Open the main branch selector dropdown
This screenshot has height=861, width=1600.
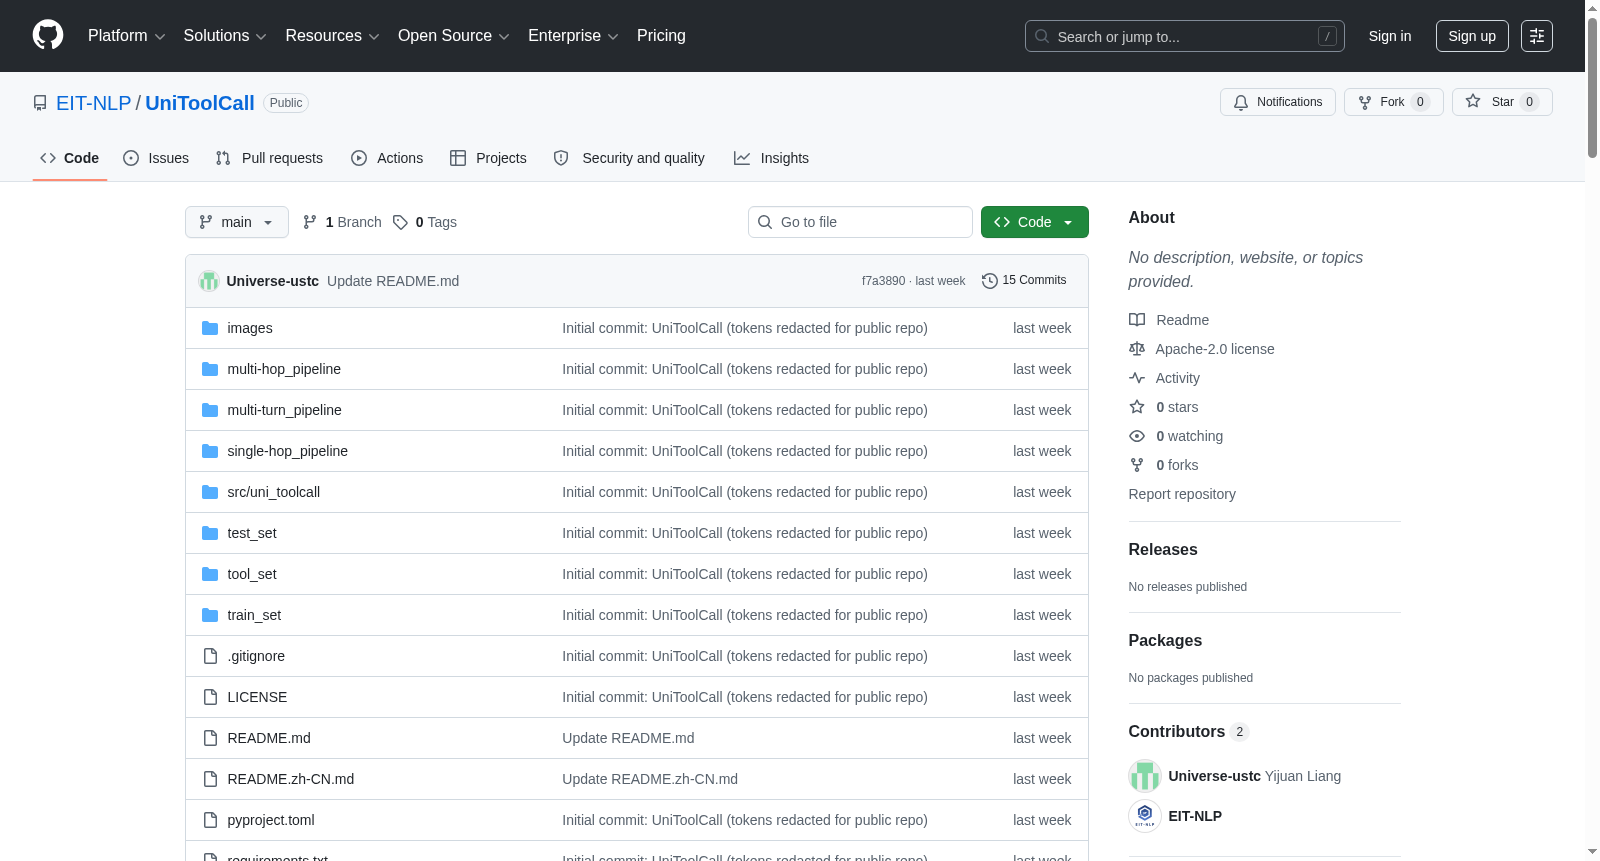(237, 222)
